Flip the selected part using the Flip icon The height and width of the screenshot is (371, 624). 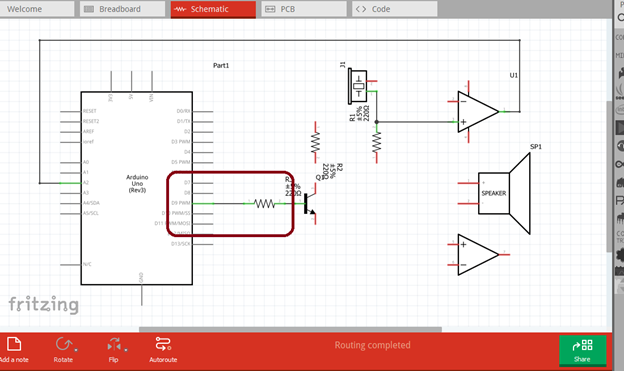(114, 344)
